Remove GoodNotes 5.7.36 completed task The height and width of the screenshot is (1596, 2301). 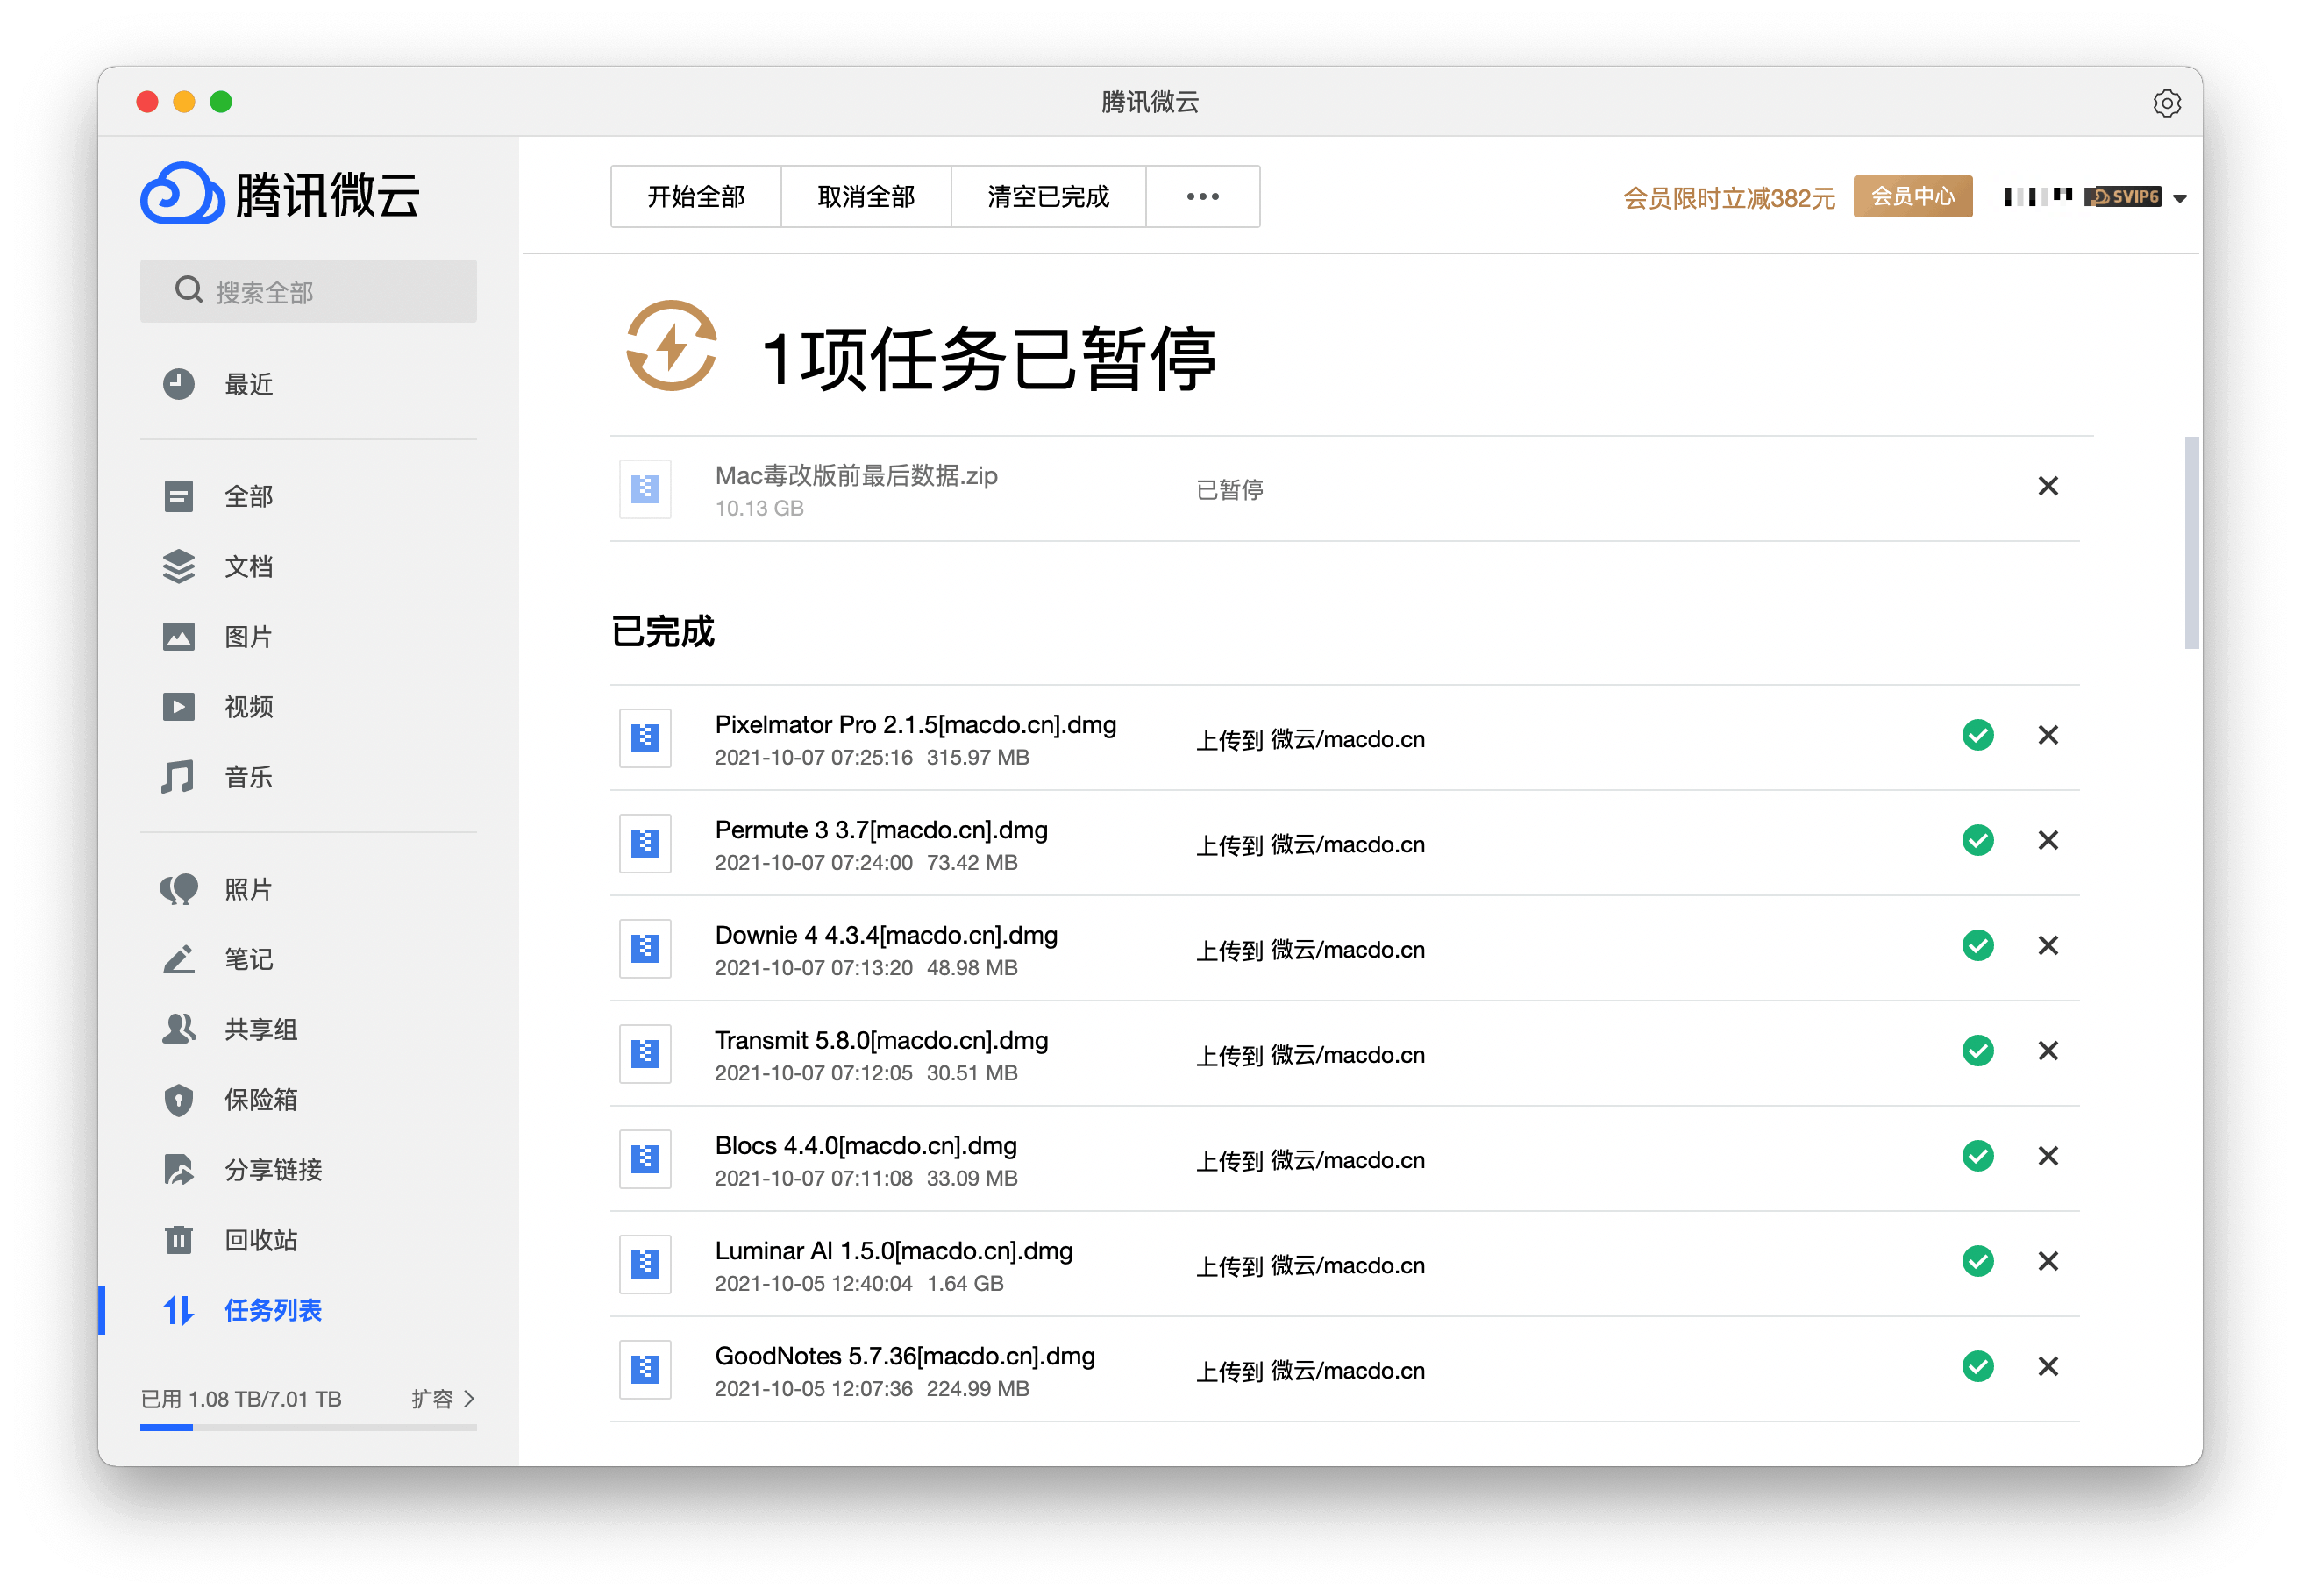pyautogui.click(x=2047, y=1366)
